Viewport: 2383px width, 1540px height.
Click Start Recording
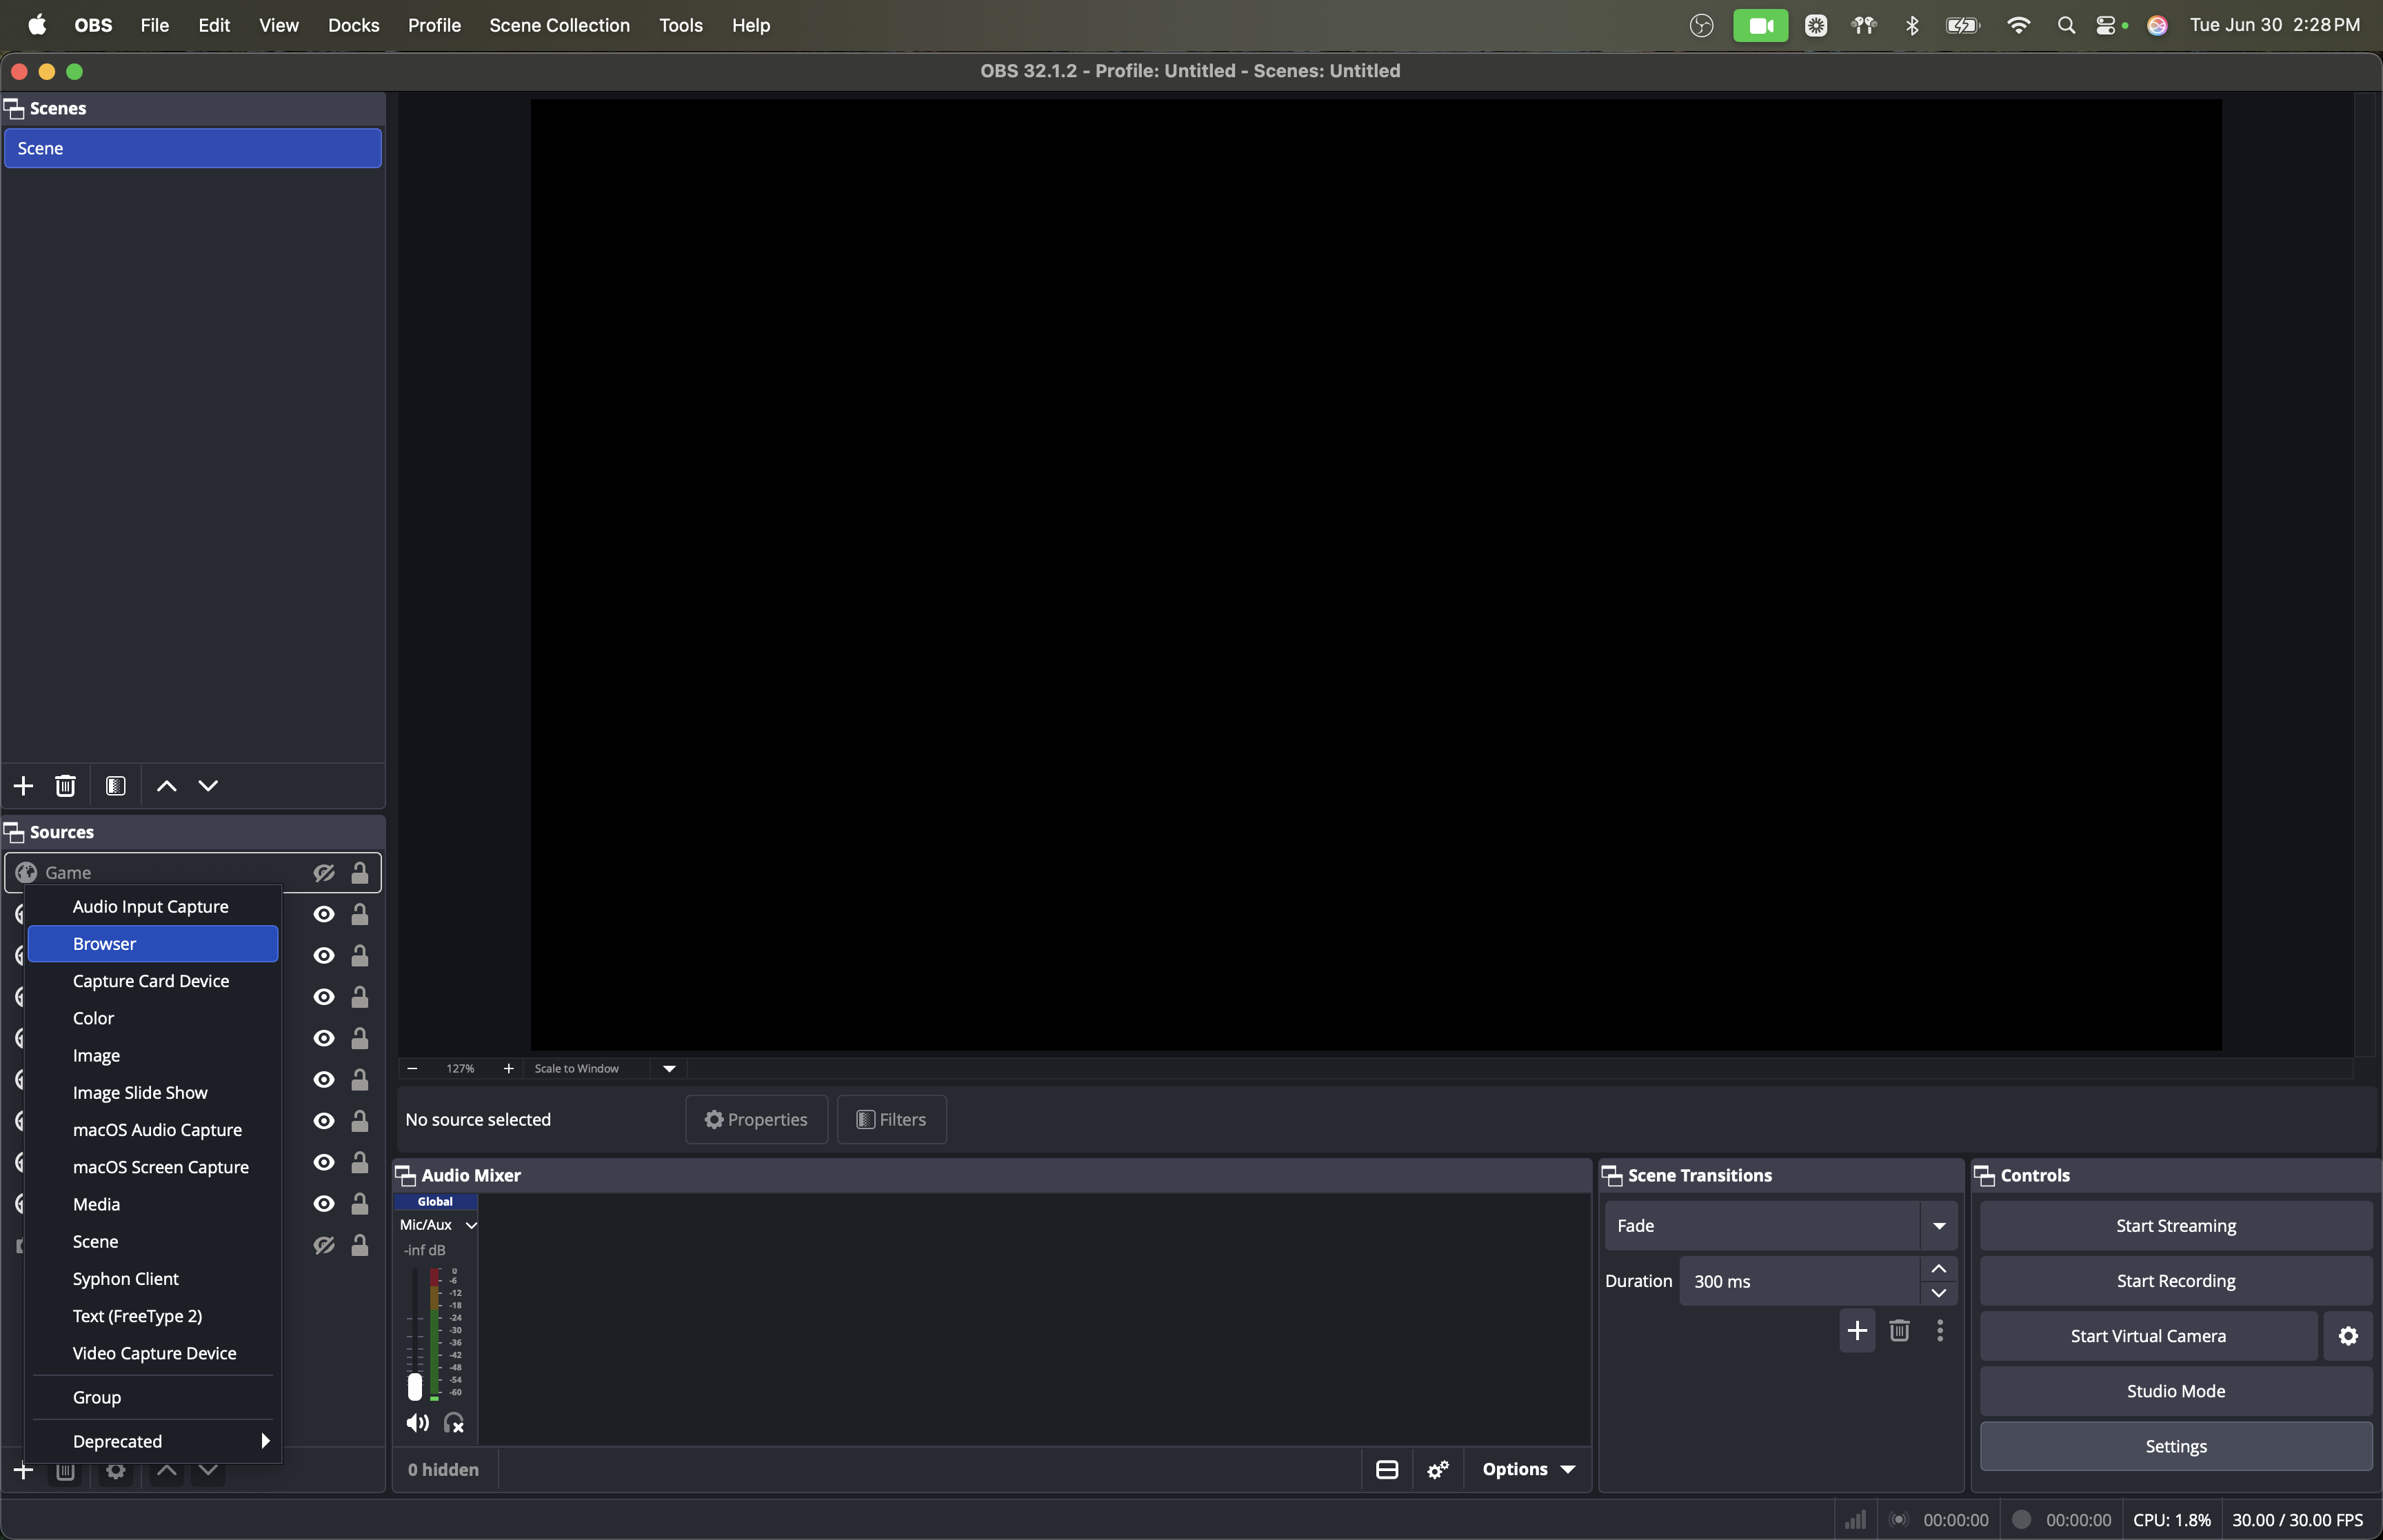pos(2176,1281)
